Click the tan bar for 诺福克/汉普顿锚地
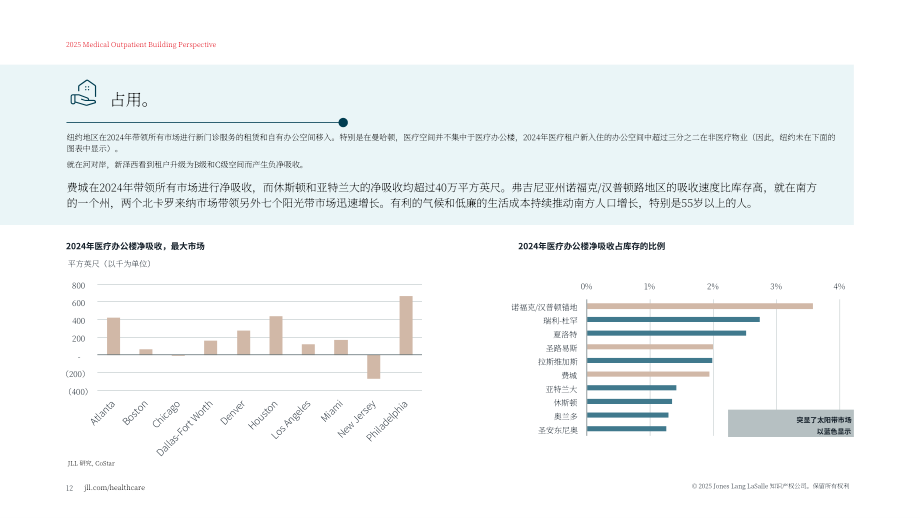920x518 pixels. coord(700,306)
